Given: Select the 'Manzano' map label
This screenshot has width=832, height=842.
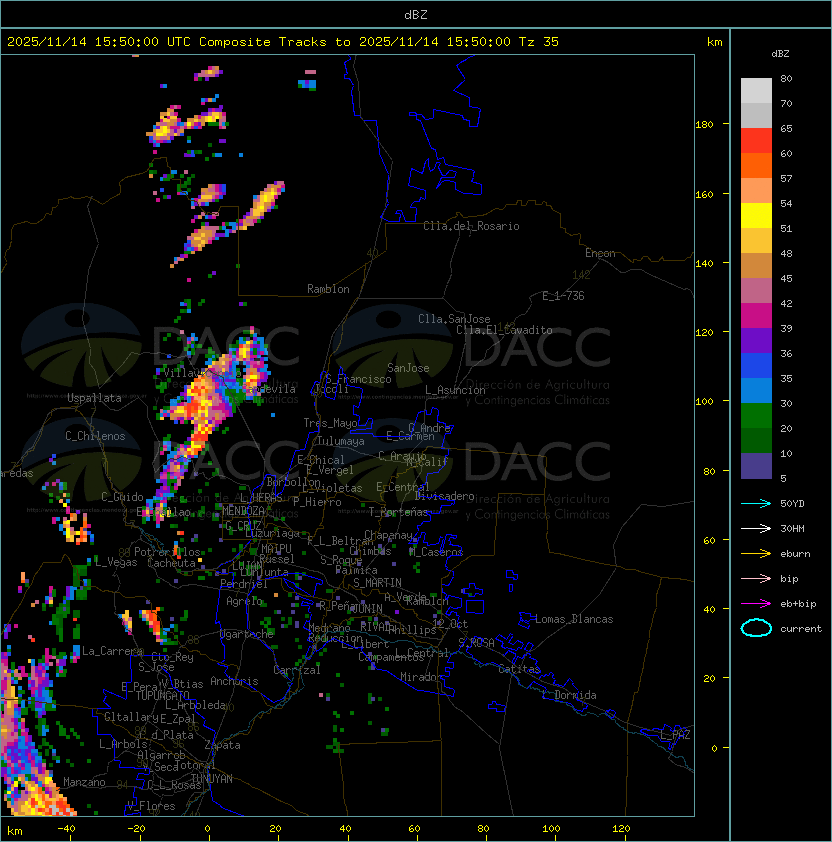Looking at the screenshot, I should coord(84,782).
